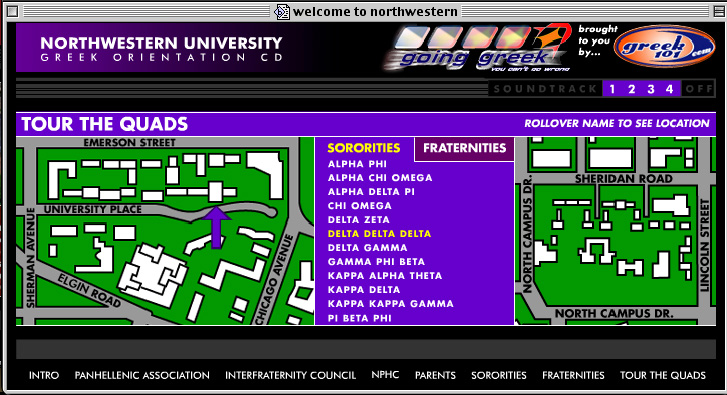Viewport: 727px width, 395px height.
Task: Open the Intro section in bottom navigation
Action: [x=44, y=375]
